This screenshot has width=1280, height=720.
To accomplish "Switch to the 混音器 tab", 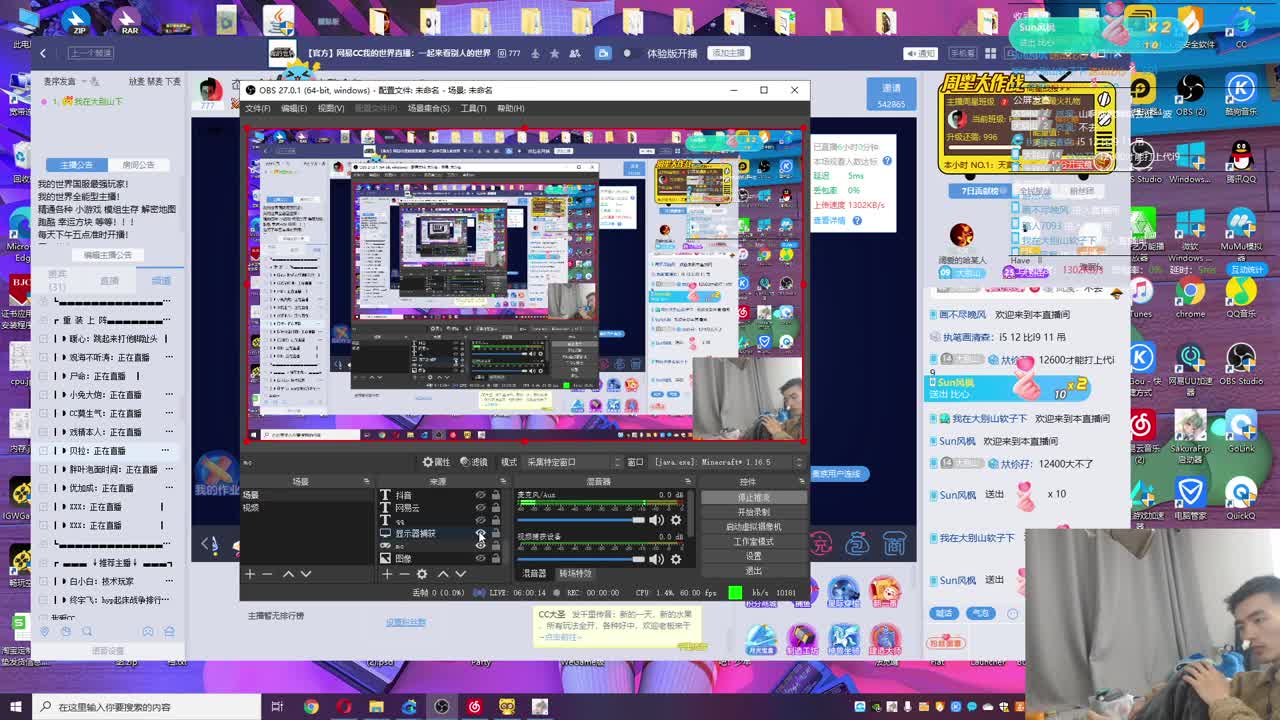I will 535,574.
